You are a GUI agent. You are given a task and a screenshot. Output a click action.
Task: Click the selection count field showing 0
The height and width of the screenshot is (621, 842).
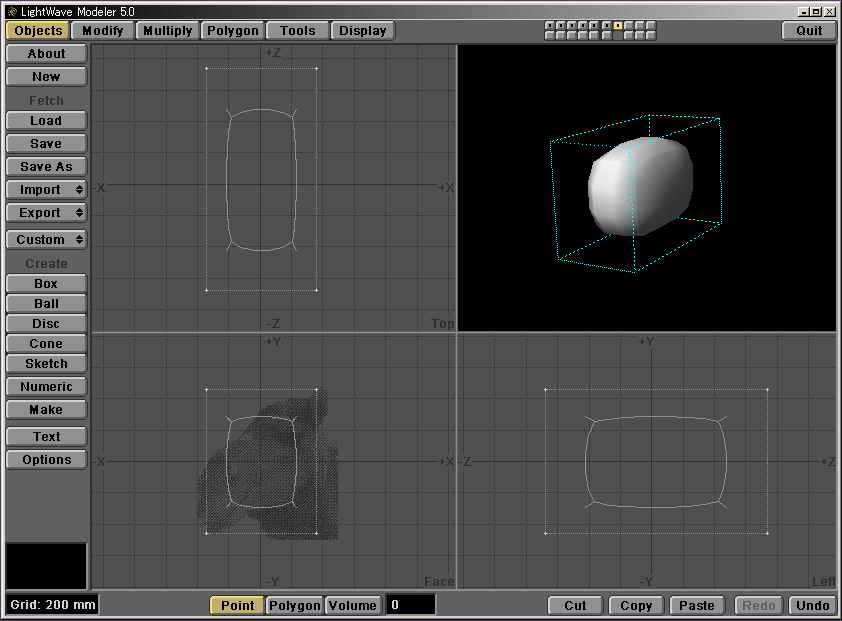410,605
